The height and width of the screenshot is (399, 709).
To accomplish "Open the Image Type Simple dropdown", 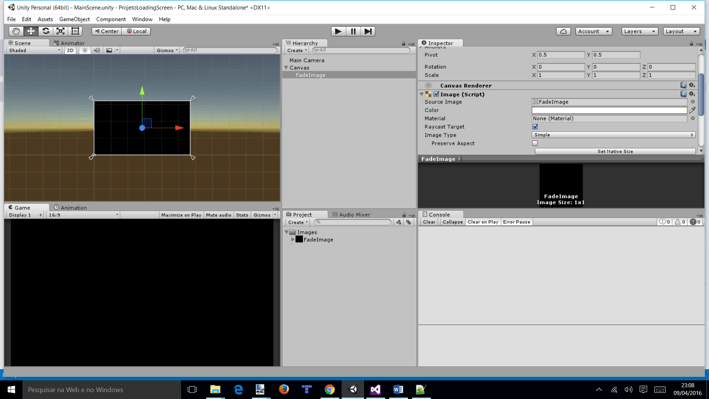I will [x=613, y=135].
